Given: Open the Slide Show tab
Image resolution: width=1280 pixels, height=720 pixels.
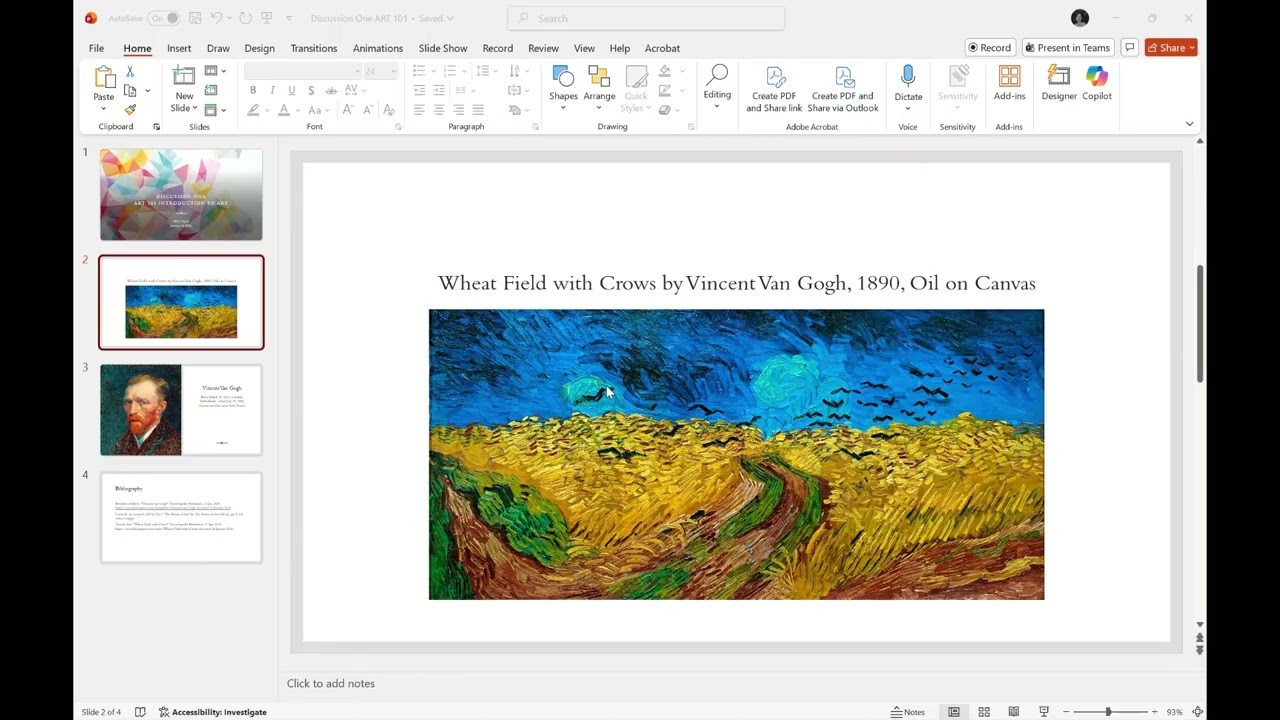Looking at the screenshot, I should (x=443, y=48).
